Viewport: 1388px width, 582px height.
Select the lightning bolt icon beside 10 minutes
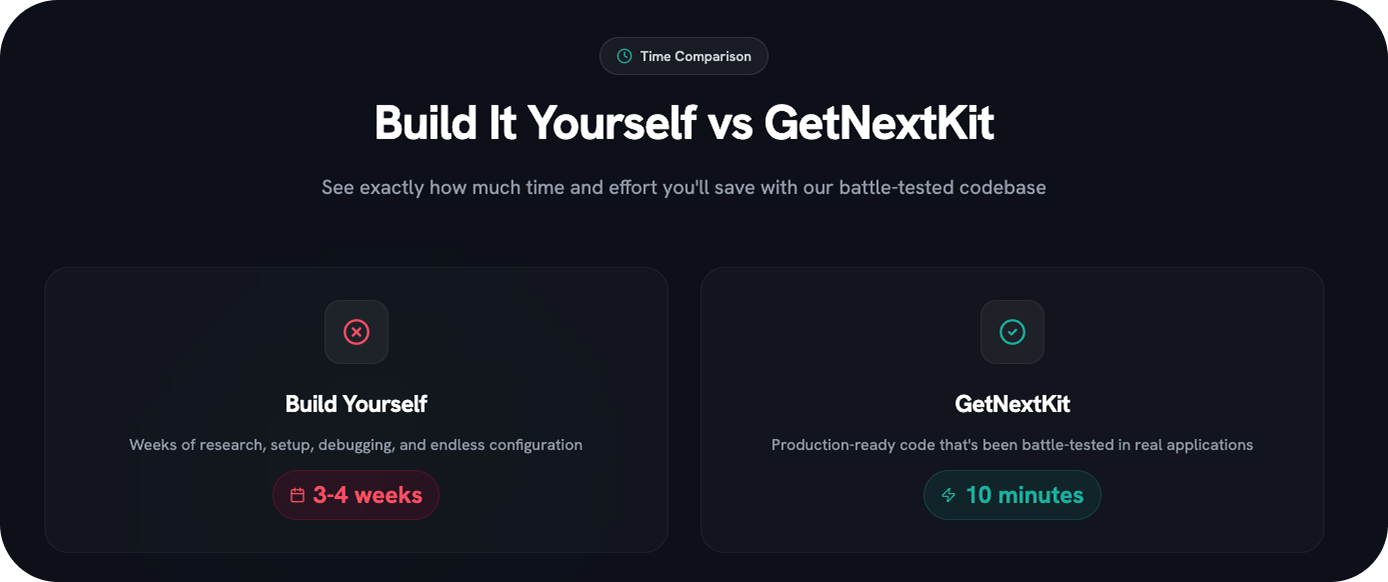(947, 494)
